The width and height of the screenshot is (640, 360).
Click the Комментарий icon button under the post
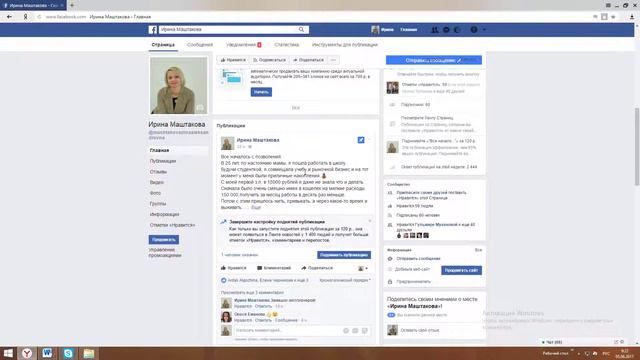(274, 268)
